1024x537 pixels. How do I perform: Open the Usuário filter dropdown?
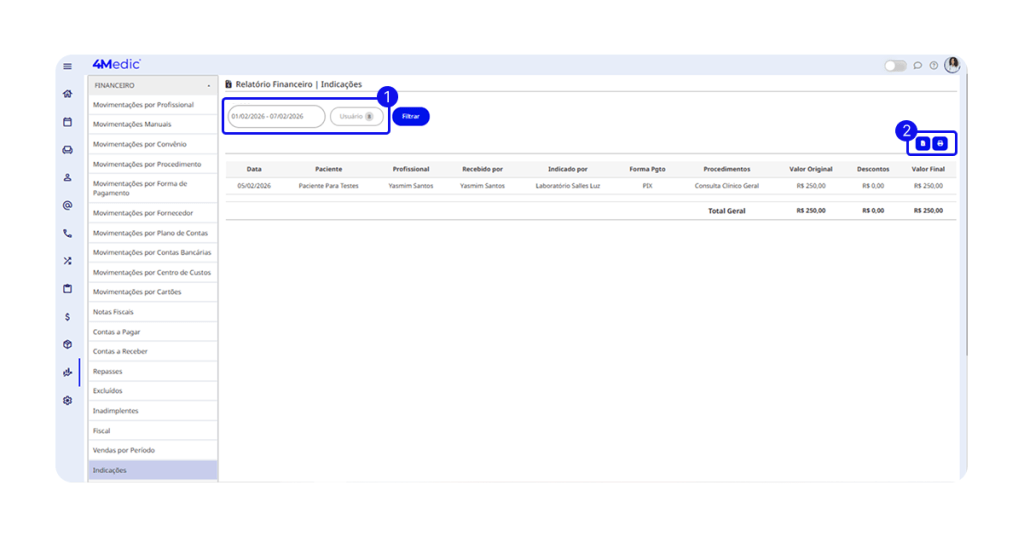point(357,116)
